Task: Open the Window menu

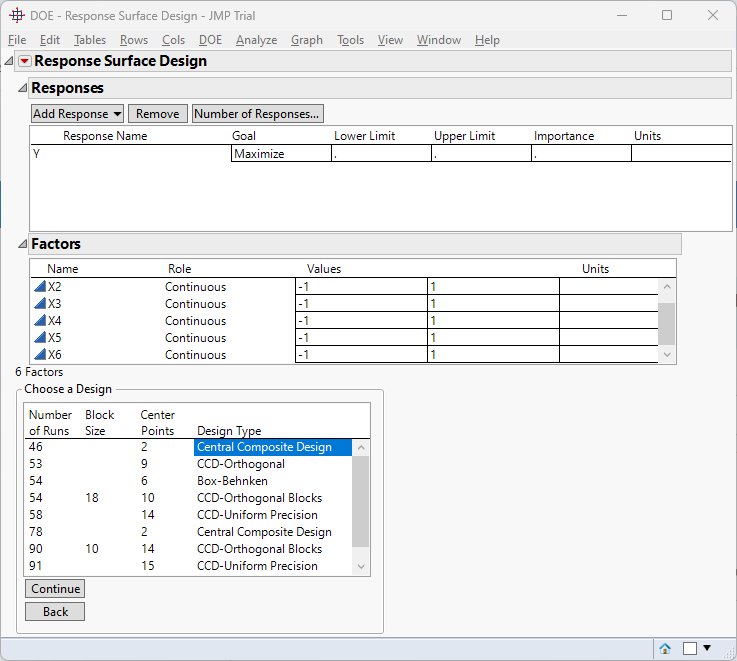Action: [439, 40]
